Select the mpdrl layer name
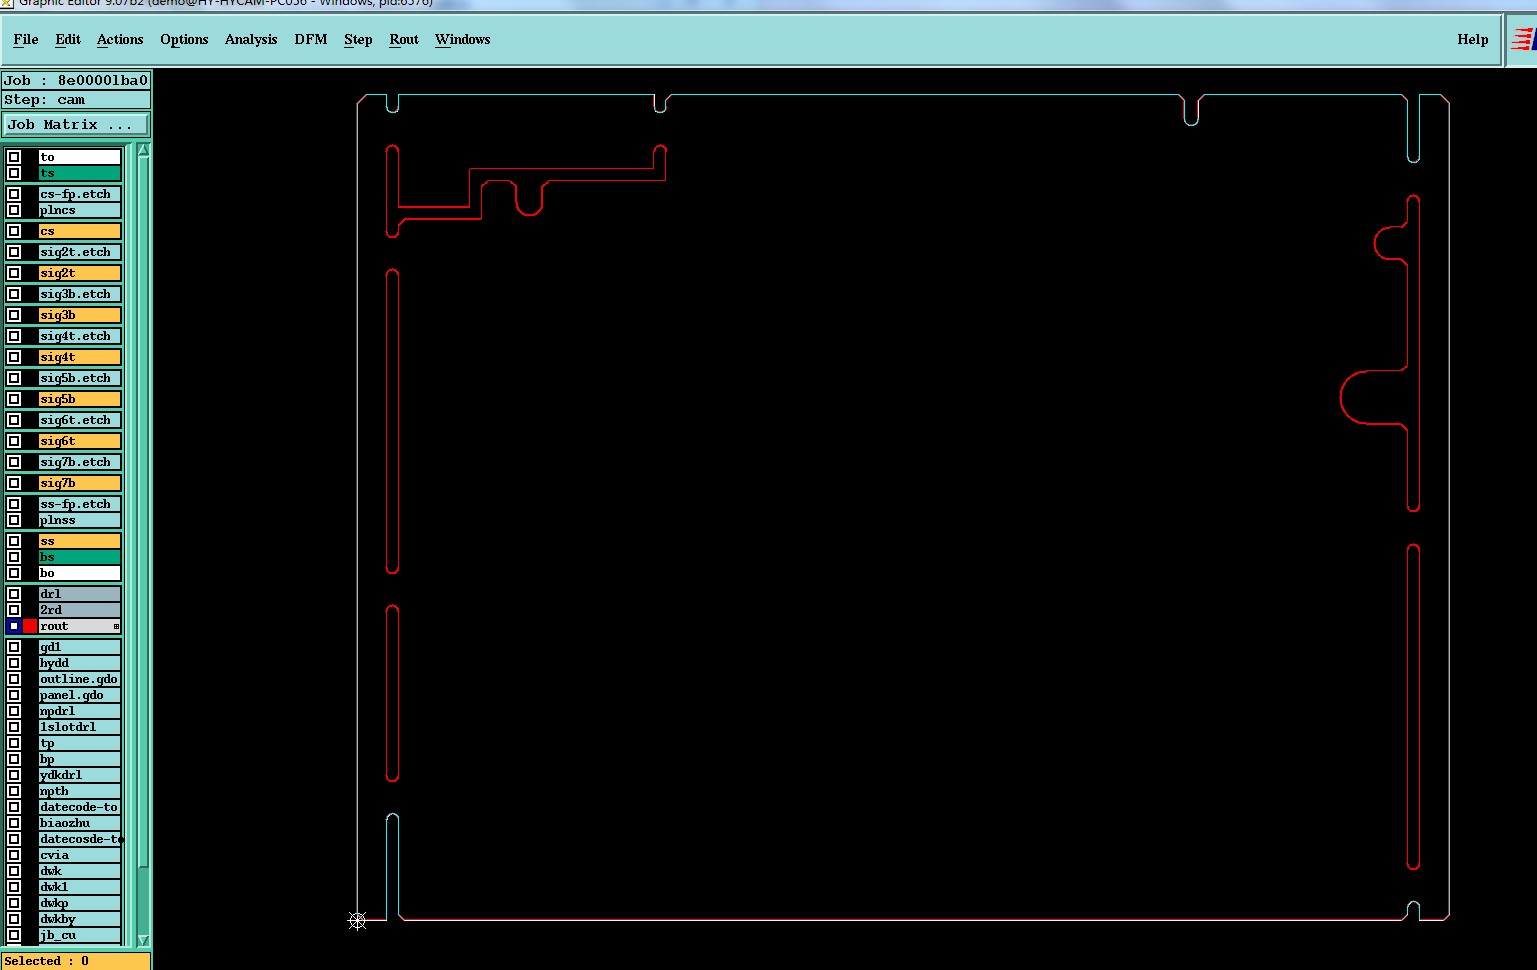 (80, 711)
